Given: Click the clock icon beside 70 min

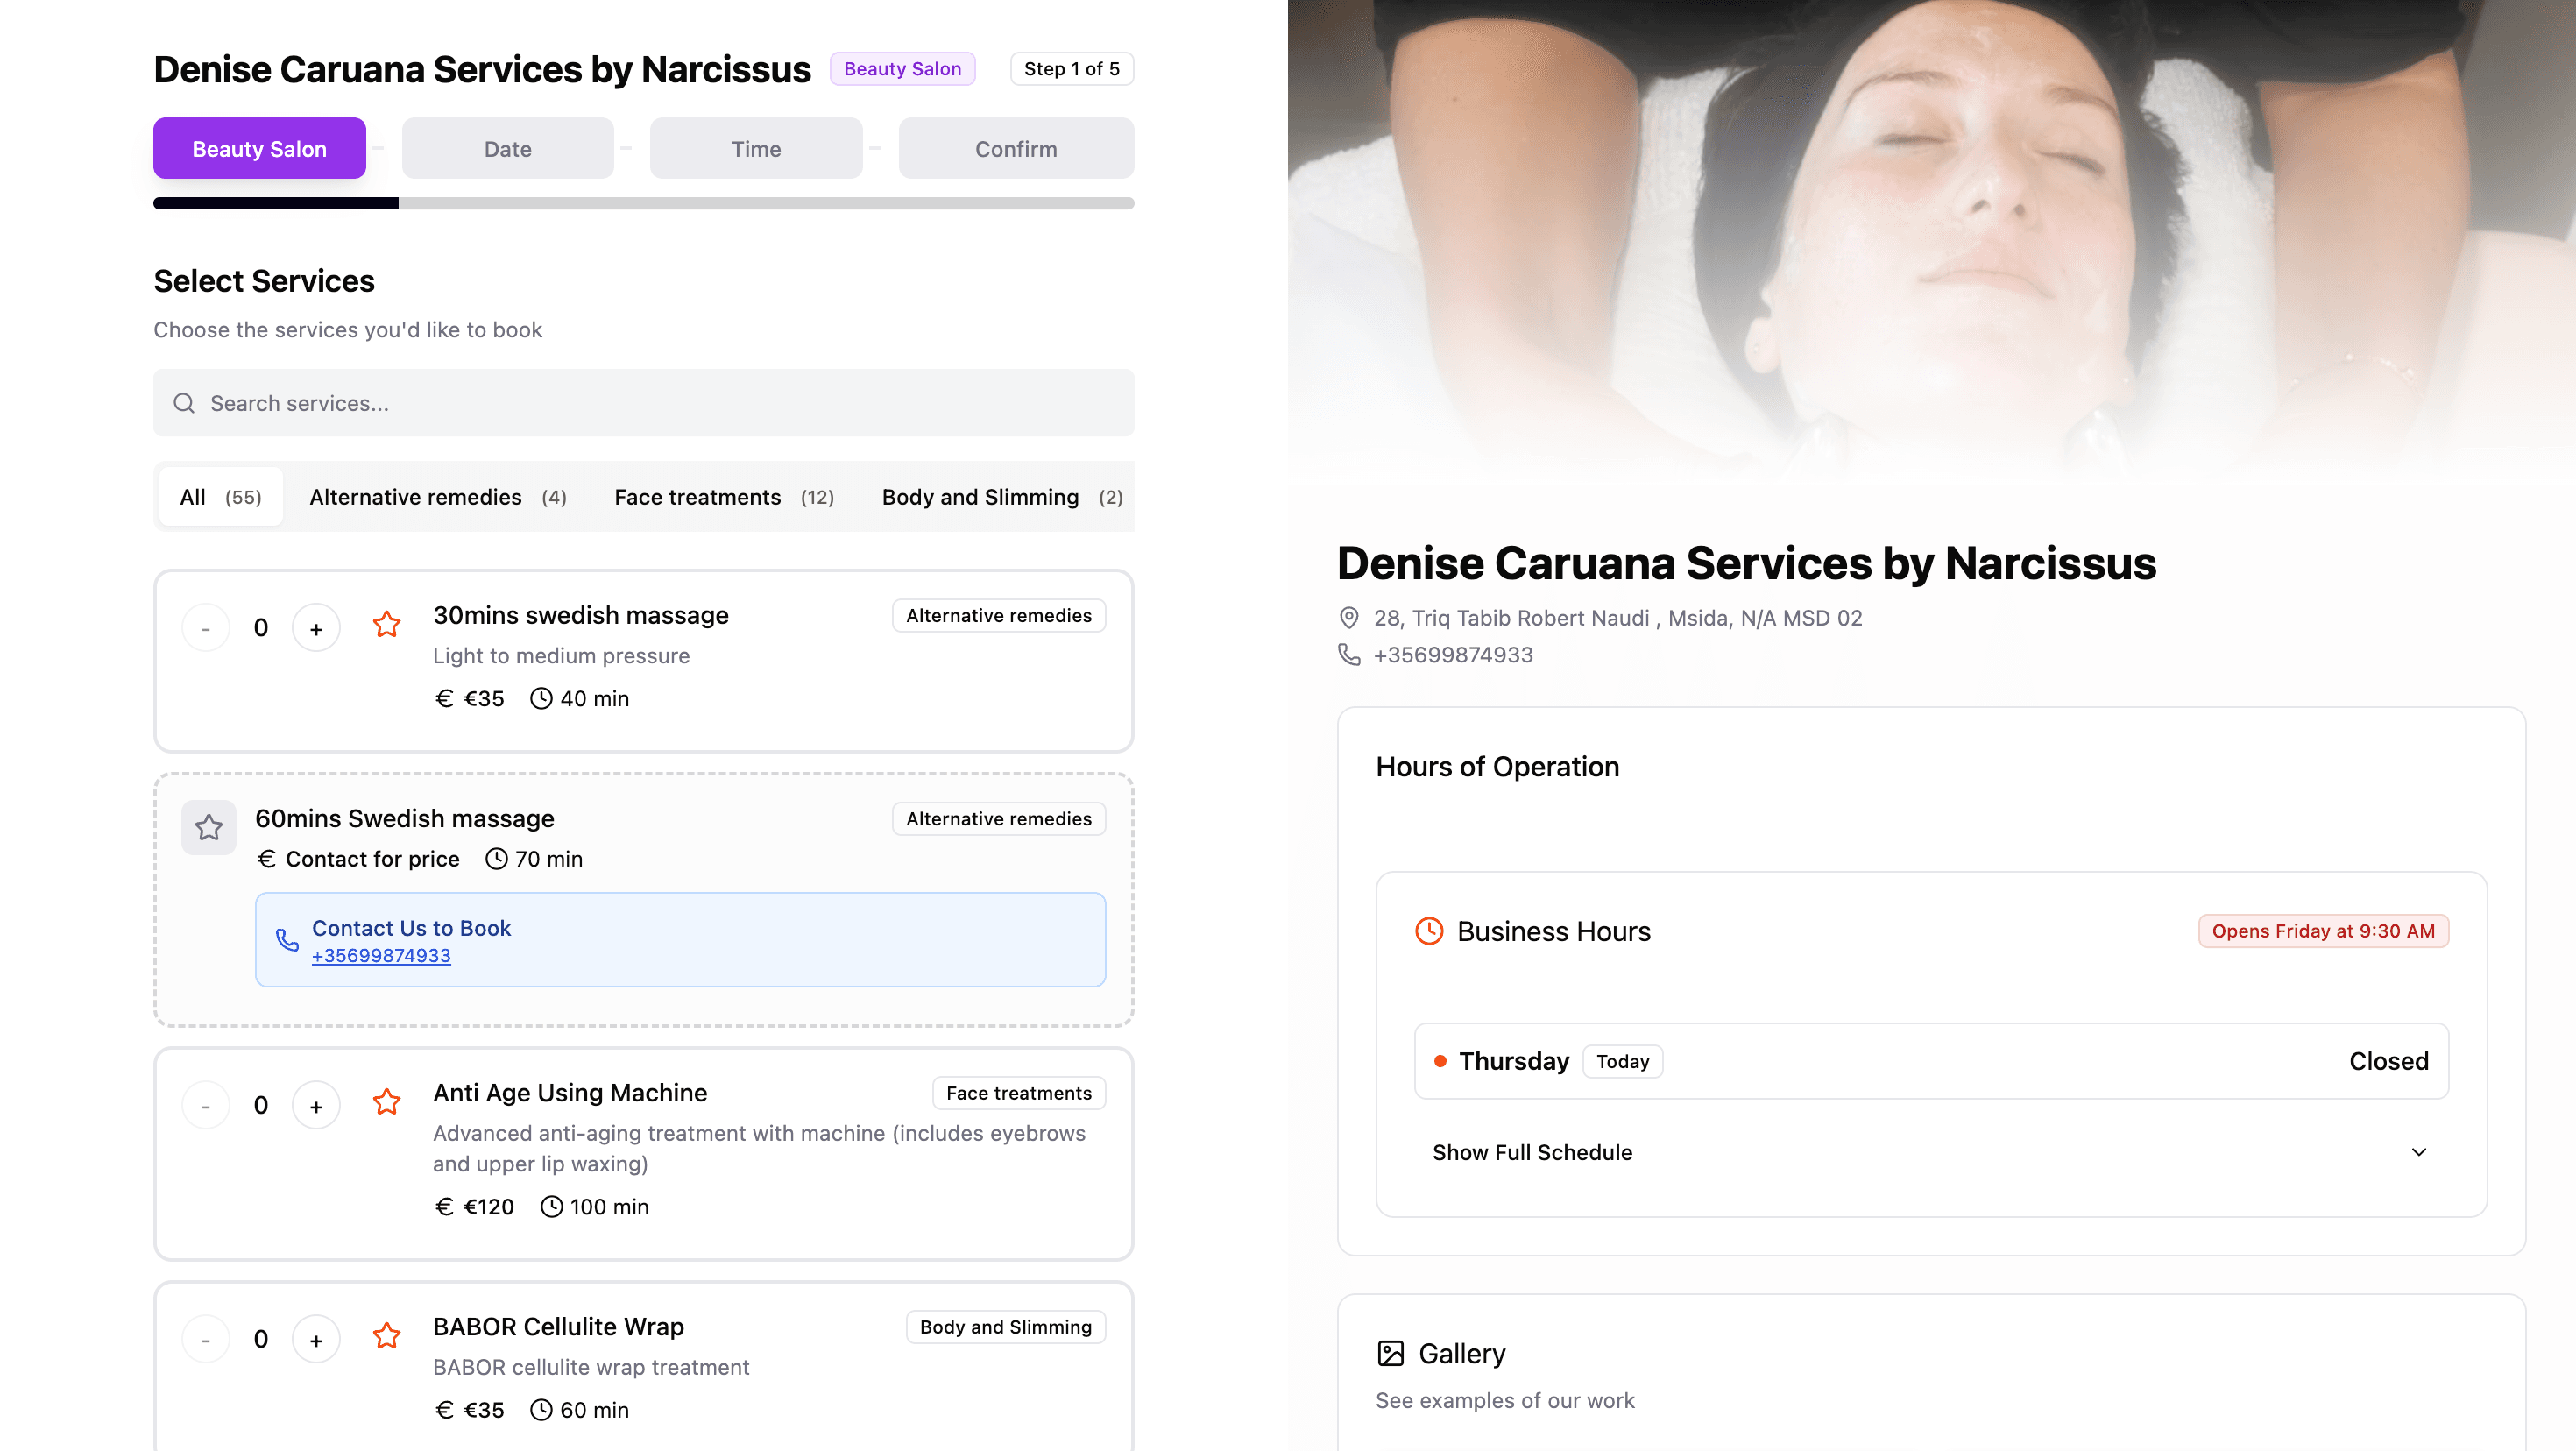Looking at the screenshot, I should (x=496, y=859).
